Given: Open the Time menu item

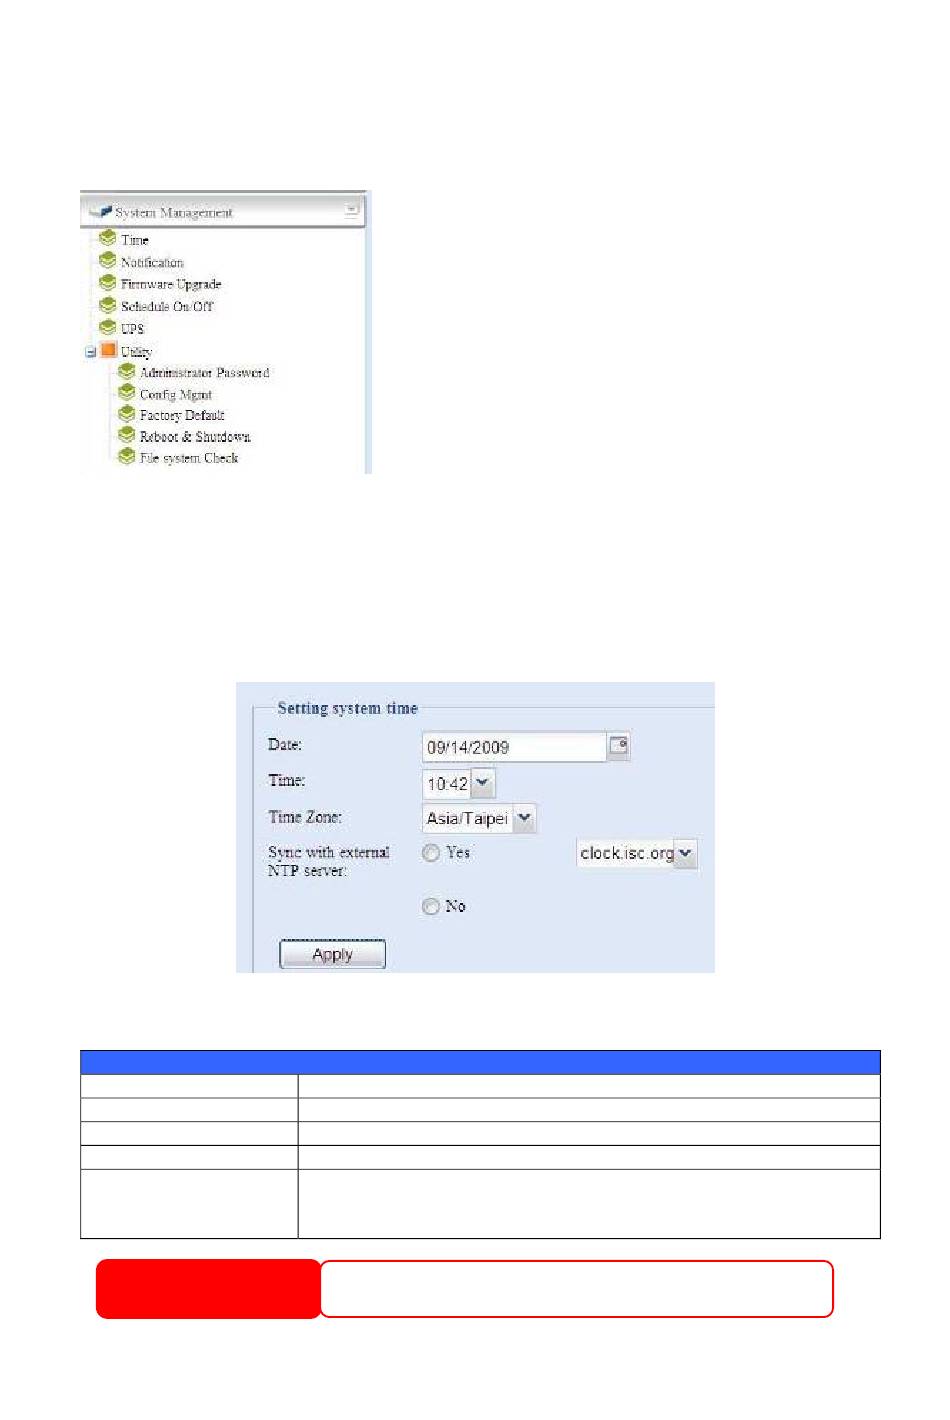Looking at the screenshot, I should coord(135,240).
